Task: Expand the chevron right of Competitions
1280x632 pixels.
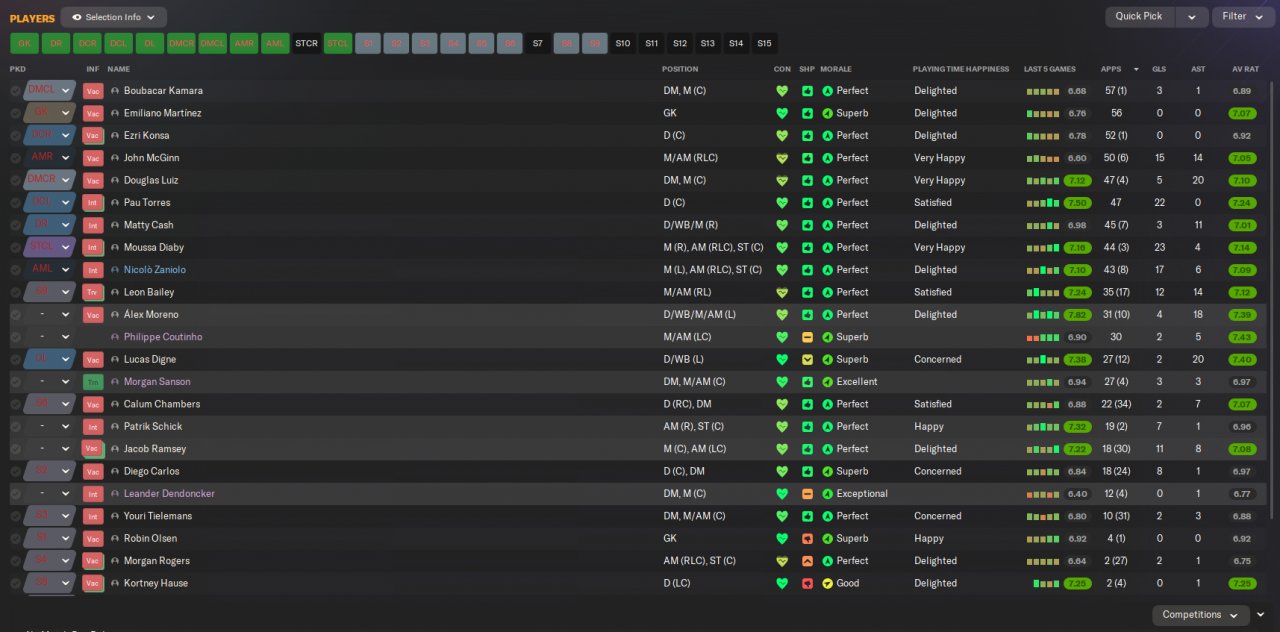Action: click(x=1261, y=615)
